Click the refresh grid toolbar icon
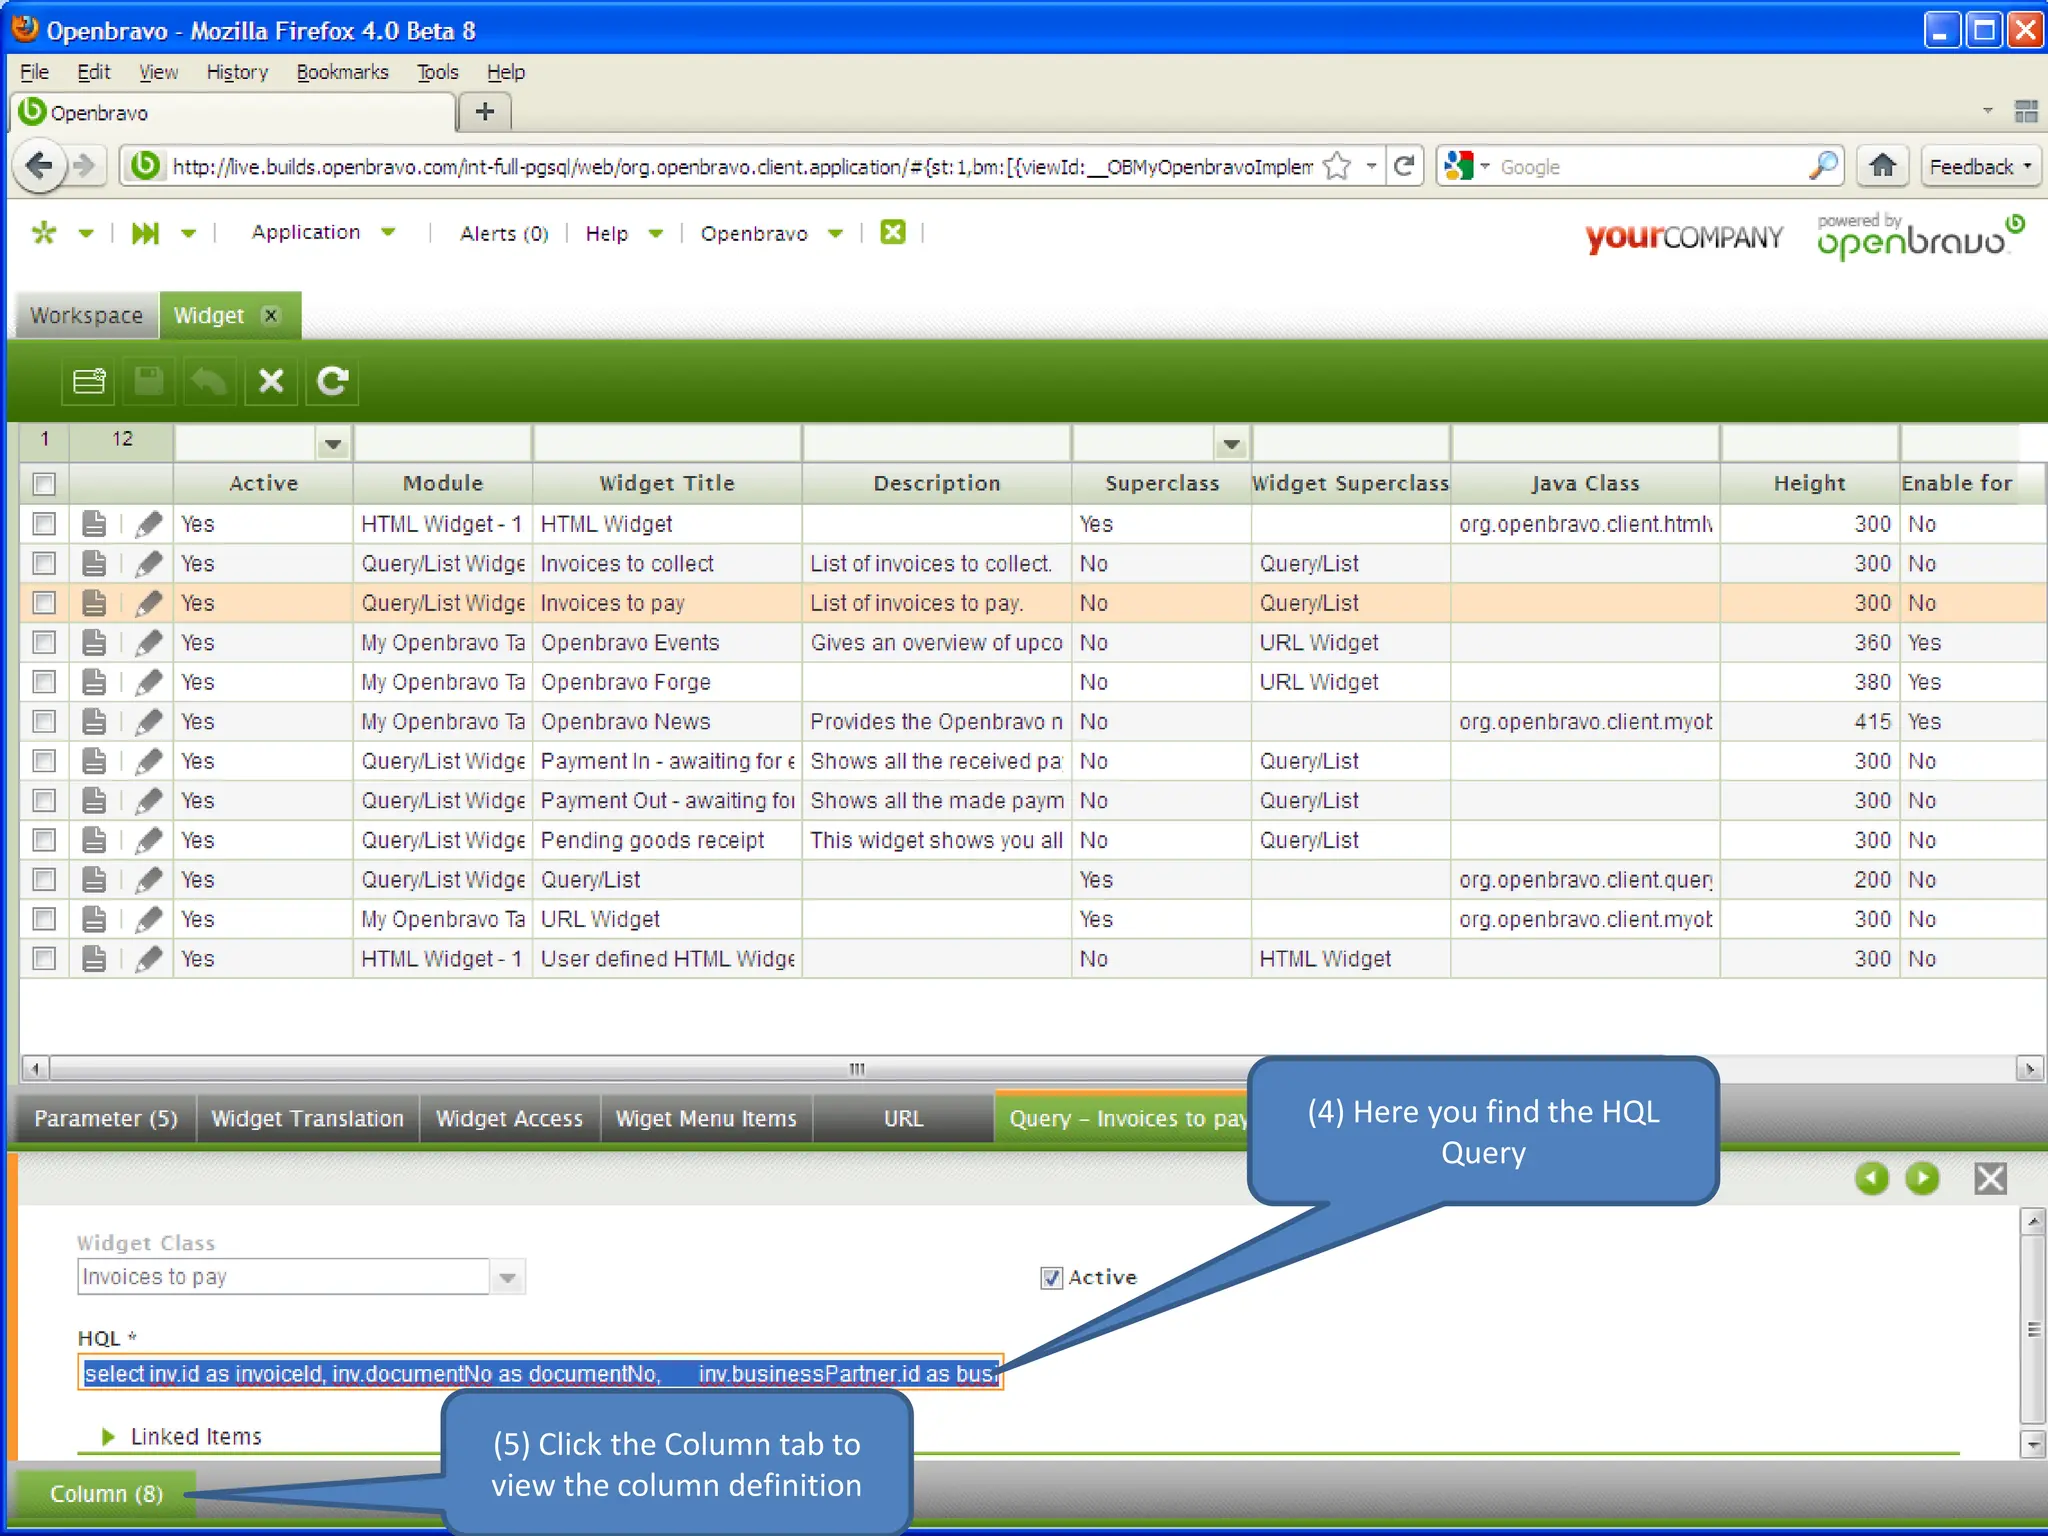Screen dimensions: 2048x1536 tap(332, 381)
